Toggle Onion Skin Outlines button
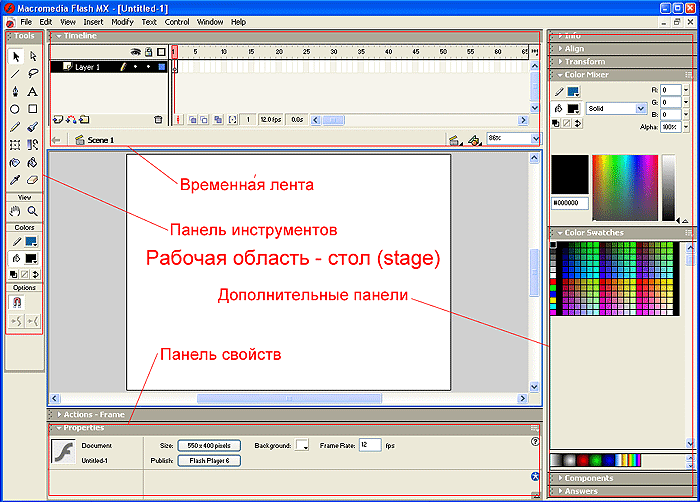Viewport: 700px width, 502px height. [x=204, y=120]
